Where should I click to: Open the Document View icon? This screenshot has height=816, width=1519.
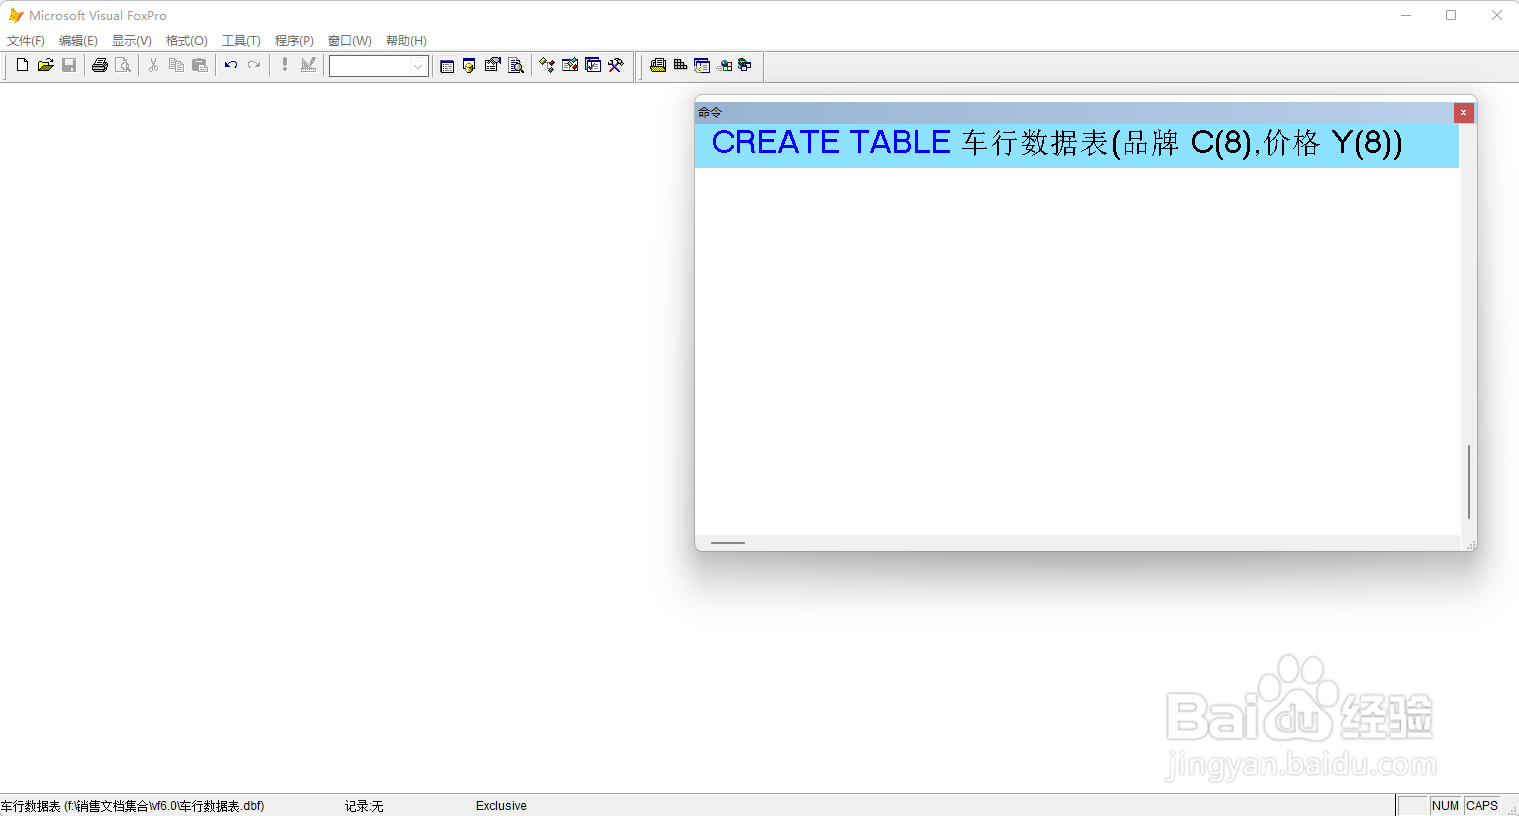tap(516, 65)
